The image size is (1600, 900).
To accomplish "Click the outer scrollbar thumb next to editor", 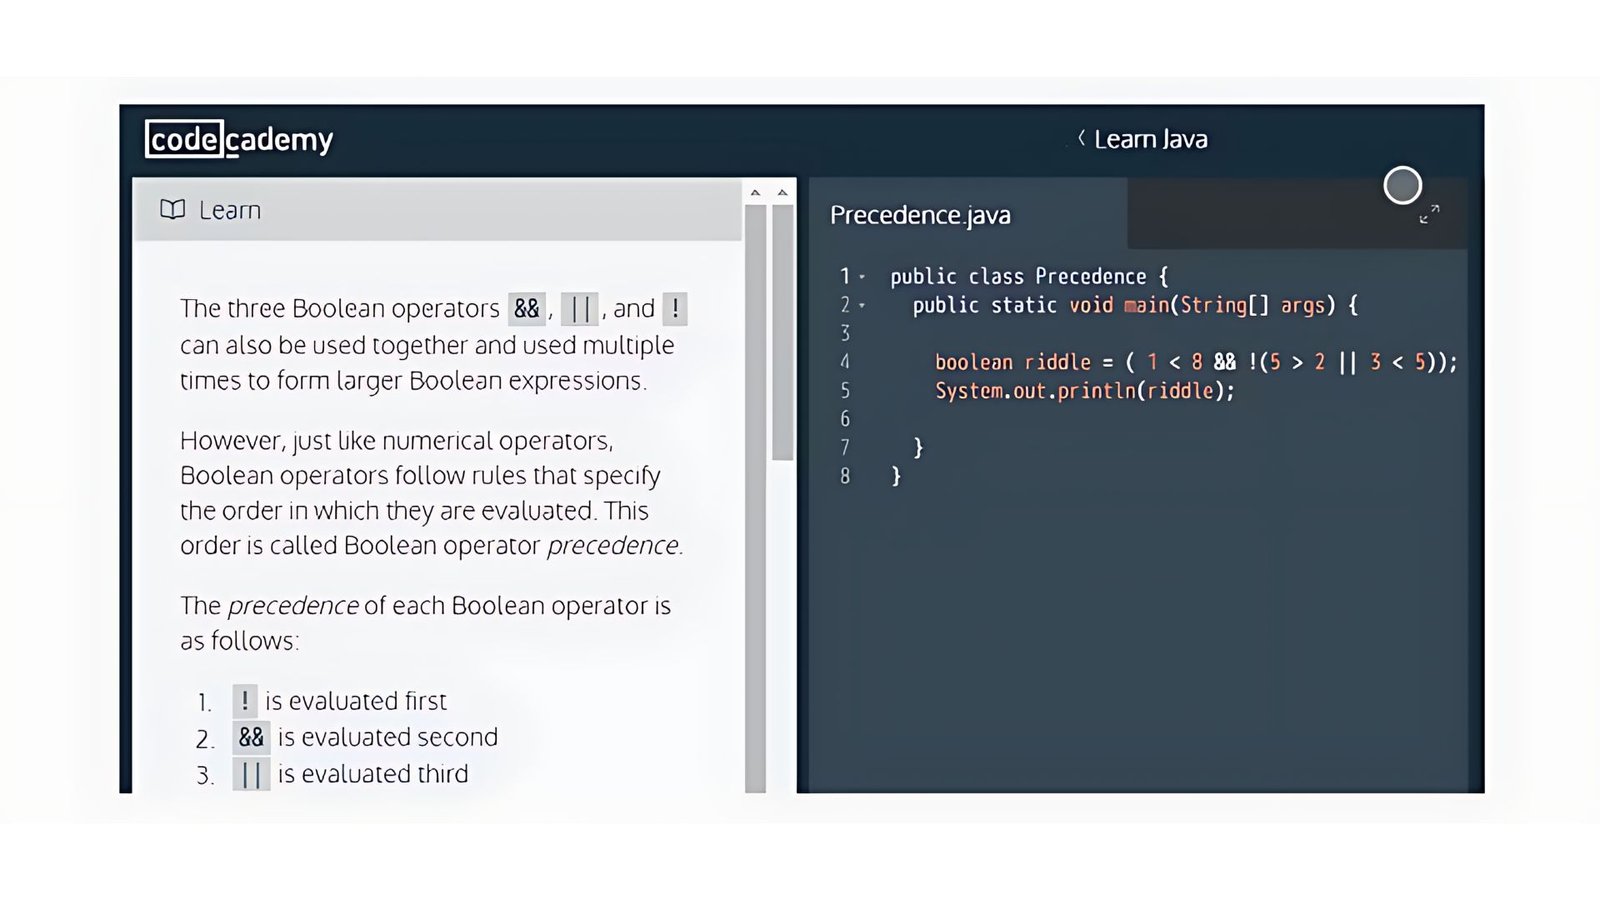I will click(x=783, y=332).
